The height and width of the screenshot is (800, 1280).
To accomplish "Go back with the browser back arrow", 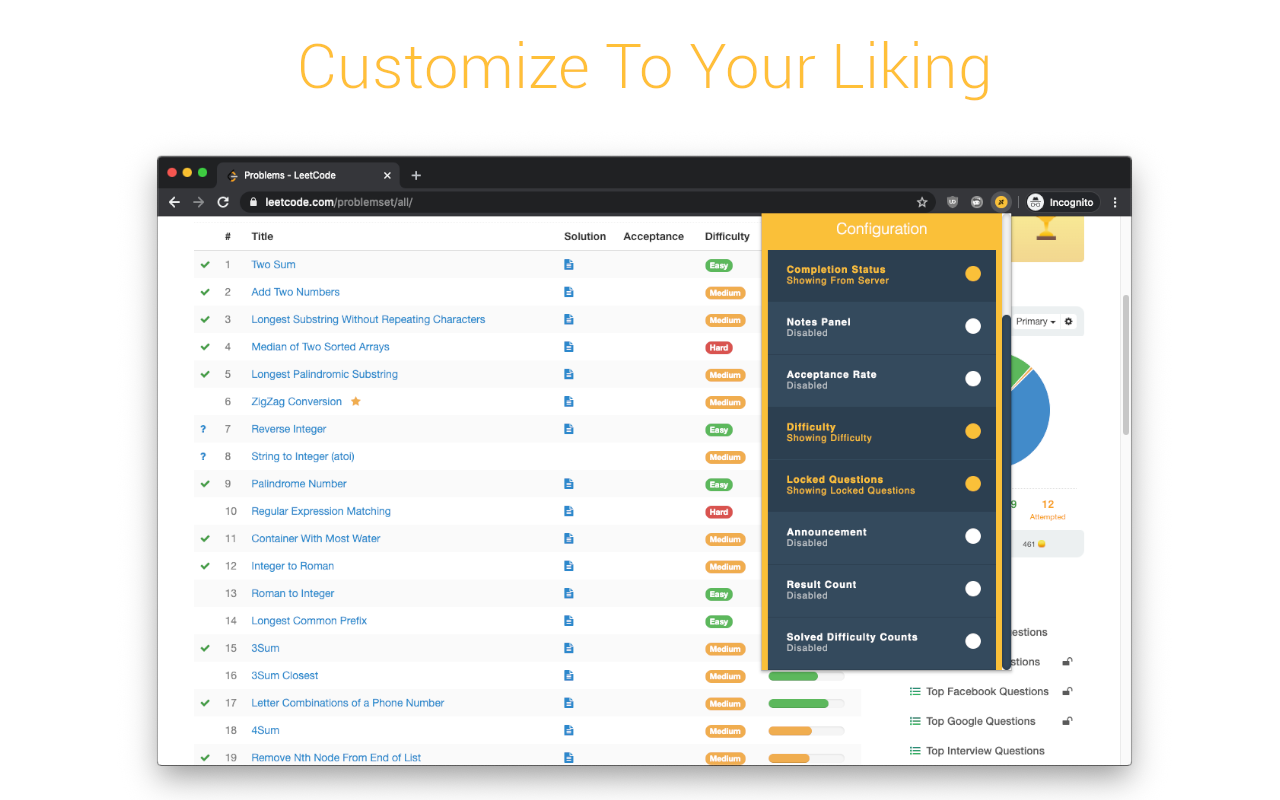I will coord(175,202).
